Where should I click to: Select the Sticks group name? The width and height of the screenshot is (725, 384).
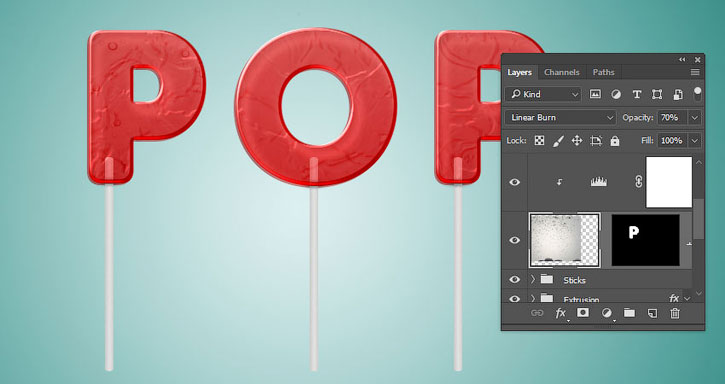pos(574,280)
